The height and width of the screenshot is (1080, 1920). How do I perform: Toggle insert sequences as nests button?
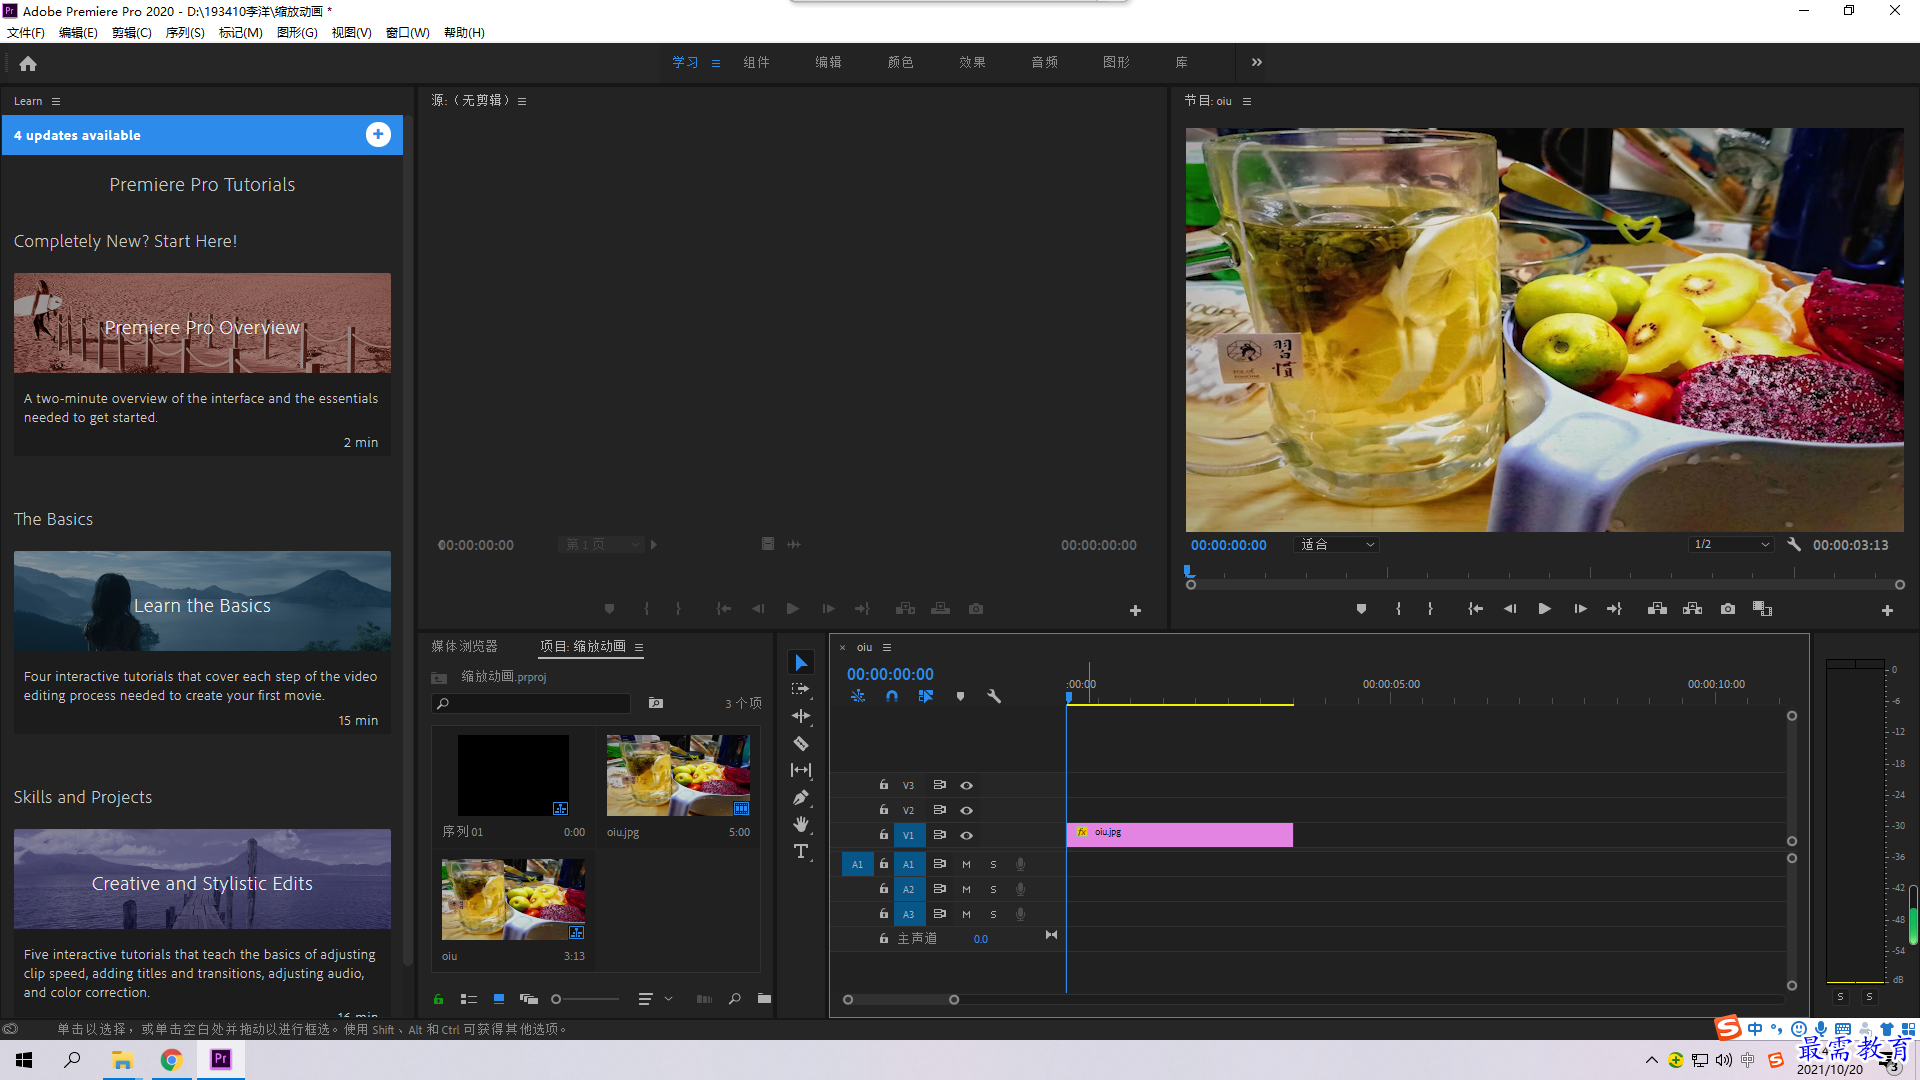[858, 696]
